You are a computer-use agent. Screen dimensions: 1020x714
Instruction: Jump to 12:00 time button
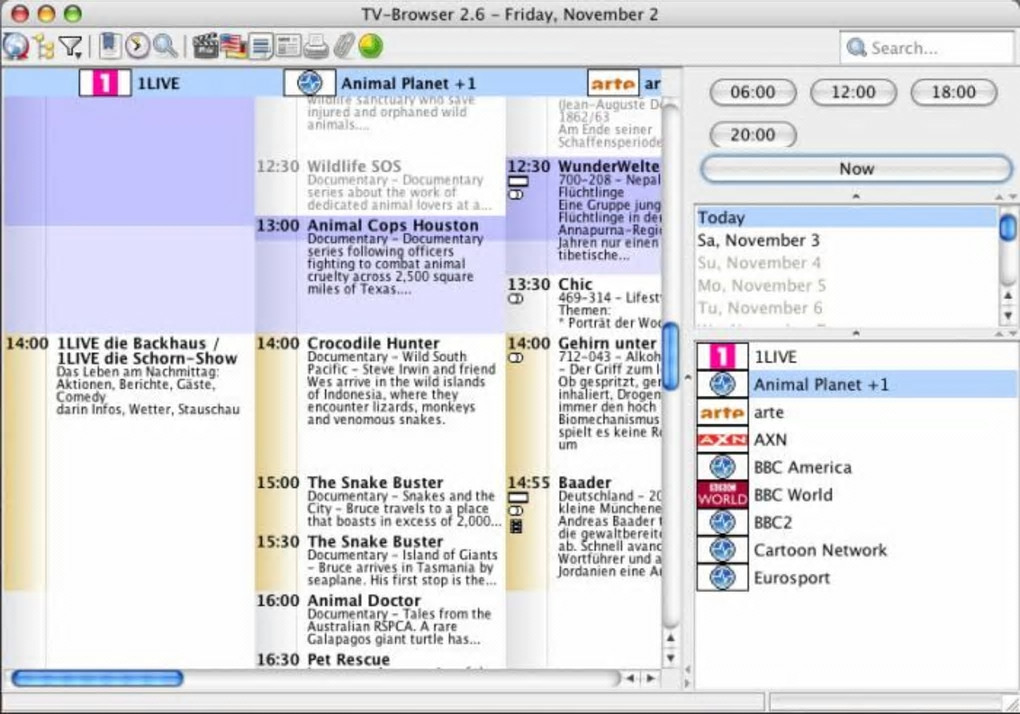pos(853,92)
